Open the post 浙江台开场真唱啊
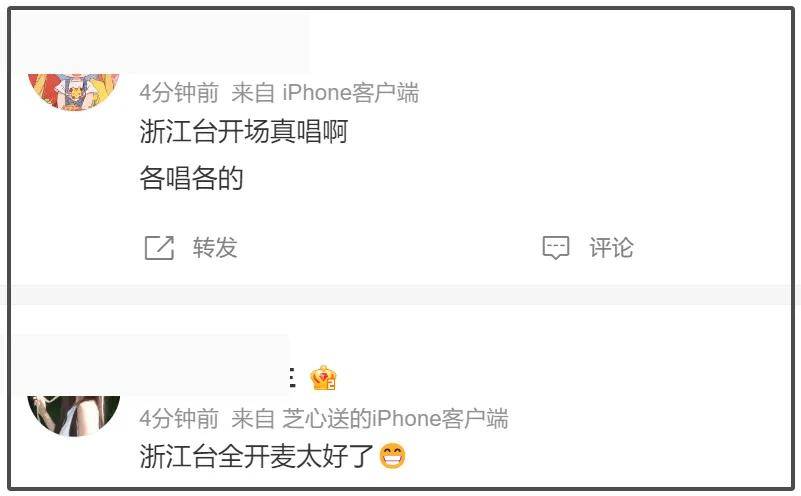Screen dimensions: 801x496 coord(244,131)
